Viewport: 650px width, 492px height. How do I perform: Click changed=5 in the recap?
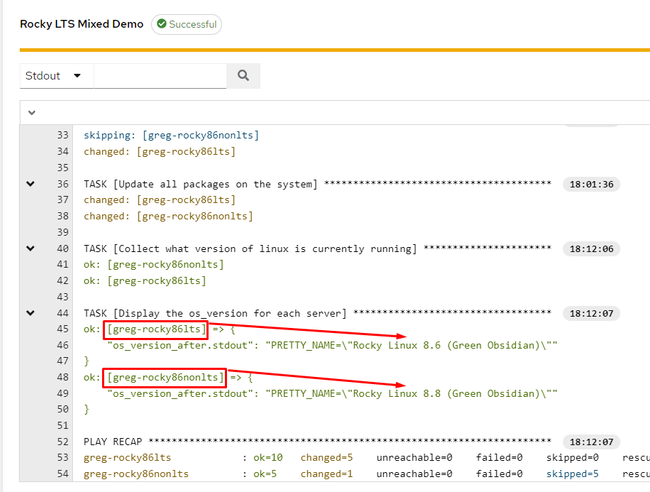pyautogui.click(x=327, y=458)
